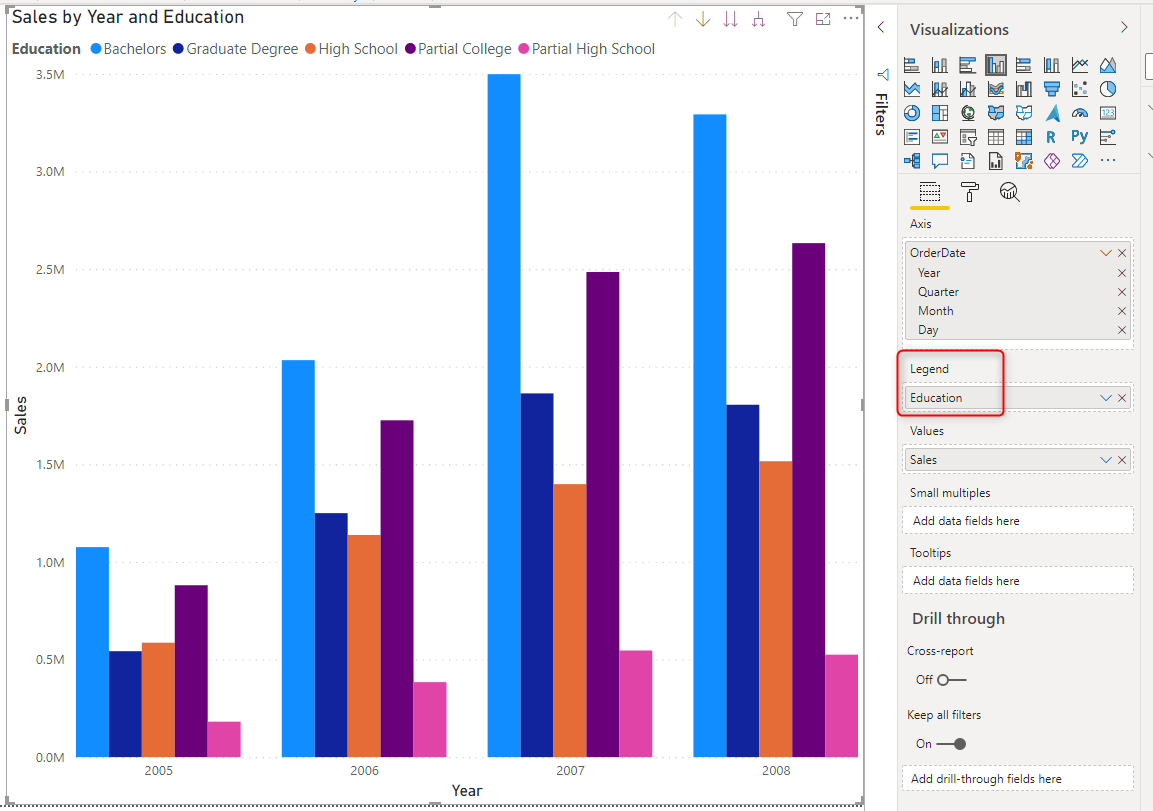This screenshot has width=1153, height=811.
Task: Select the R script visual icon
Action: (x=1051, y=137)
